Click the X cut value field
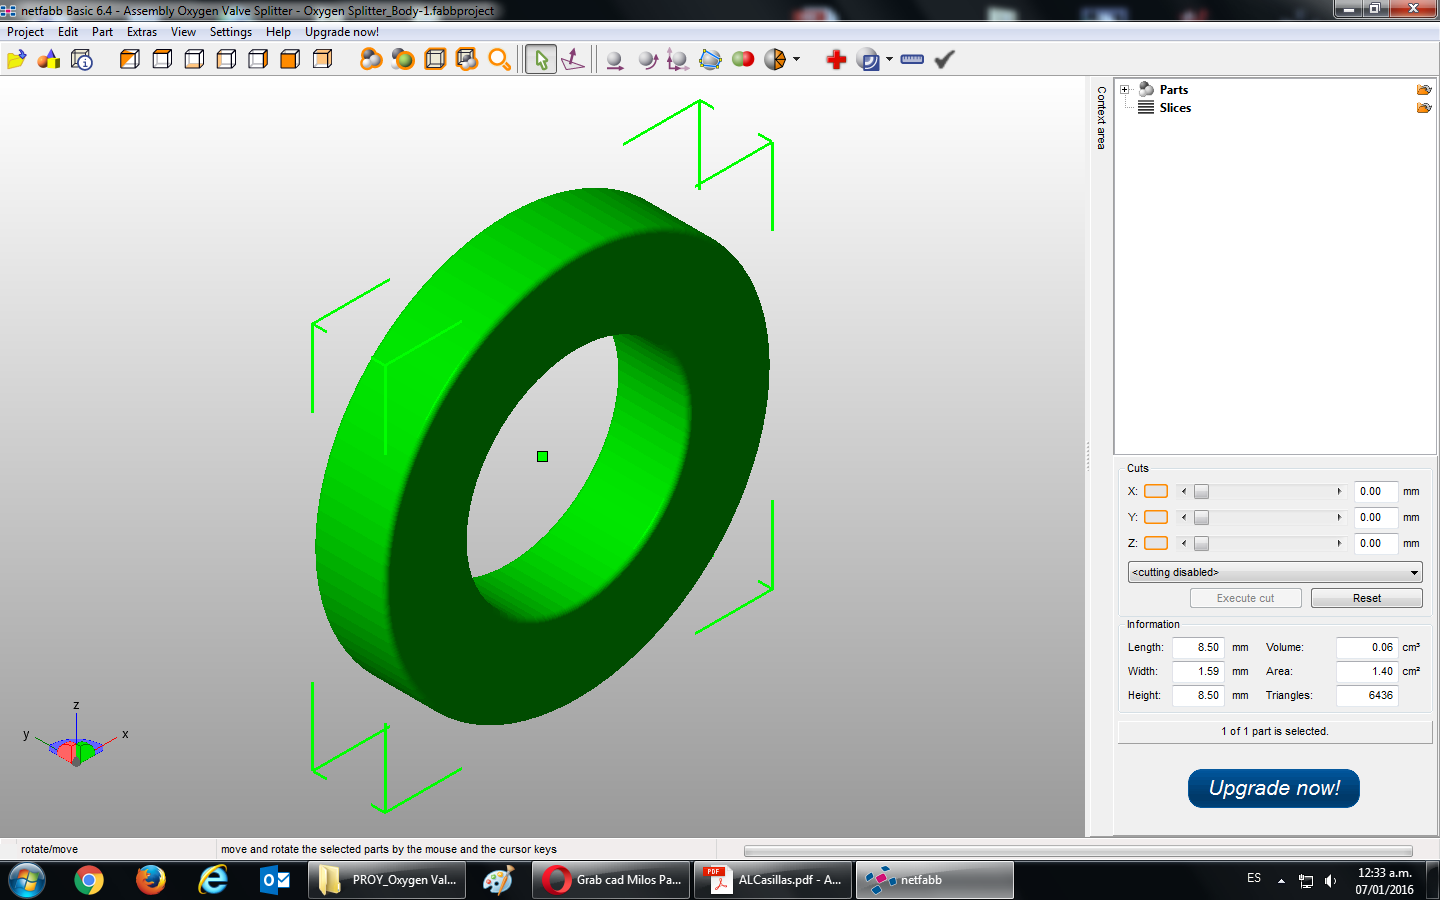1440x900 pixels. (x=1376, y=491)
